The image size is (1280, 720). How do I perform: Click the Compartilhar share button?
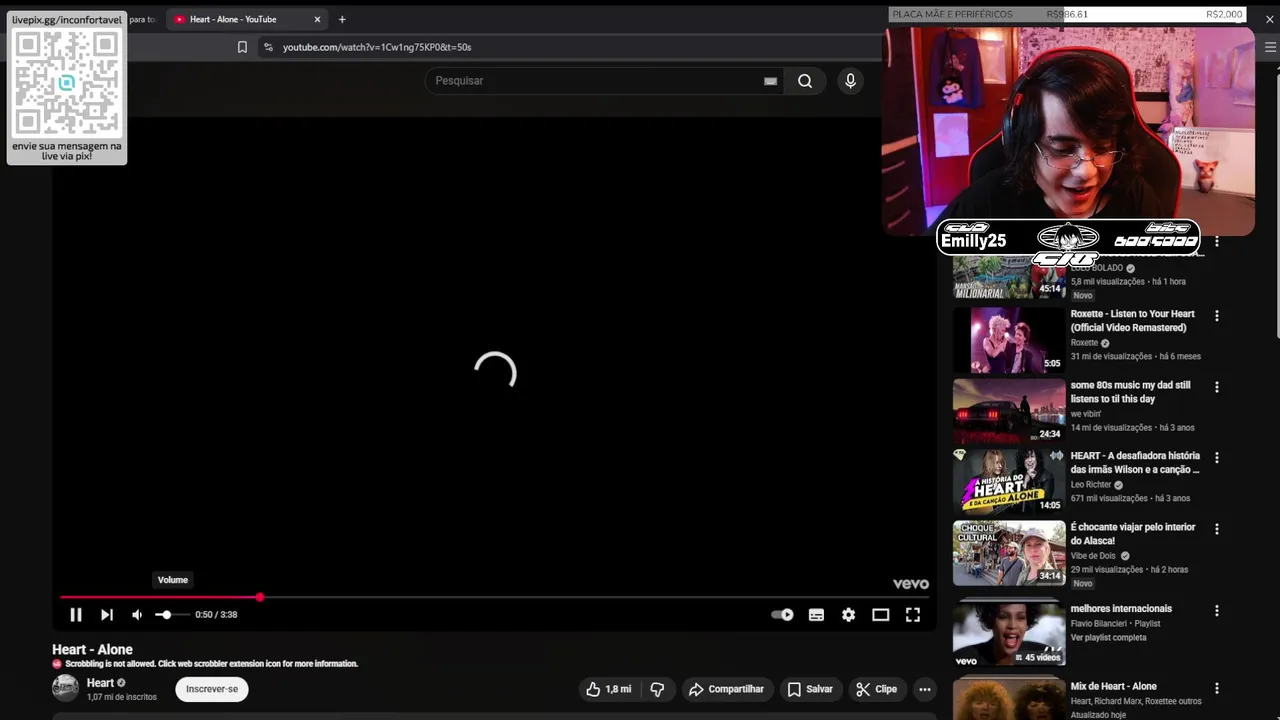(727, 689)
